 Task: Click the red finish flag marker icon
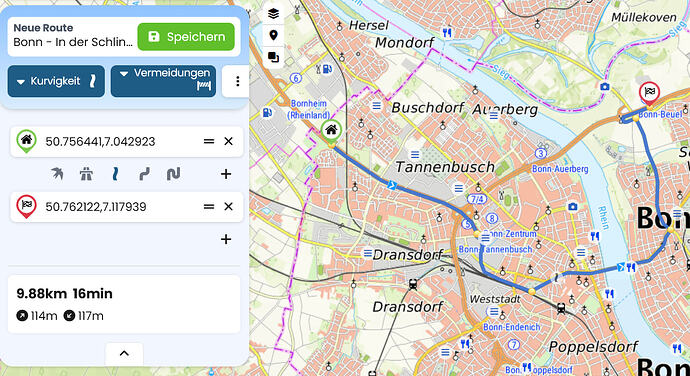coord(26,206)
